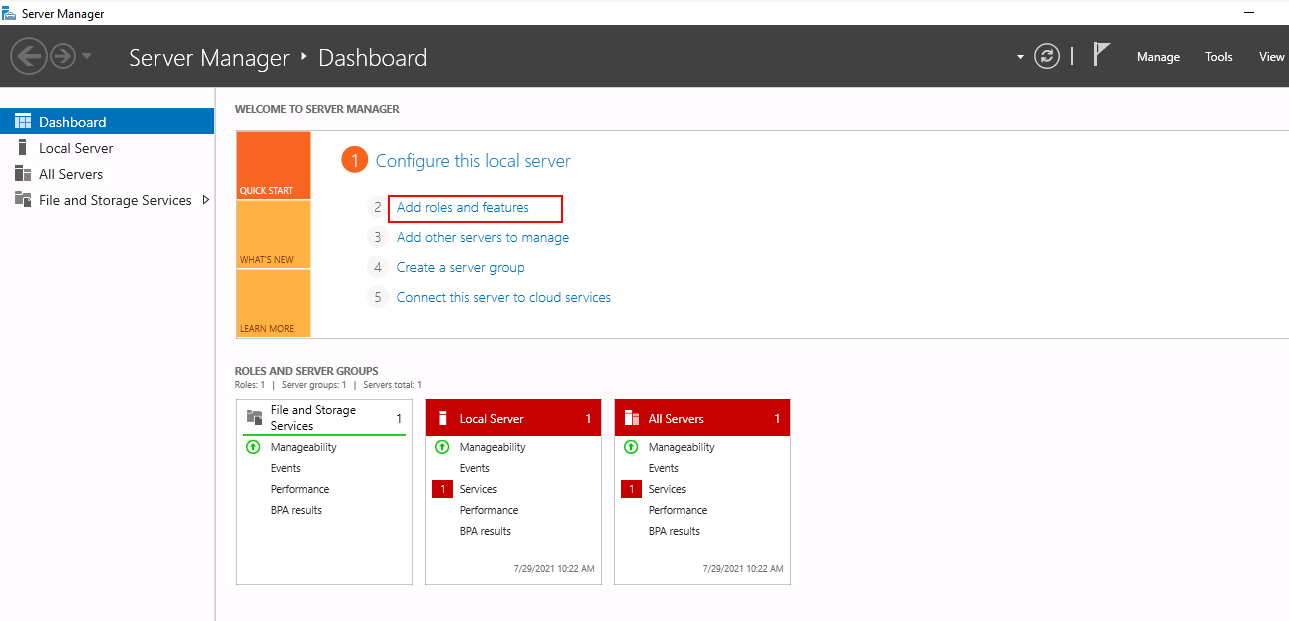Click Configure this local server link
The height and width of the screenshot is (621, 1289).
pyautogui.click(x=473, y=160)
